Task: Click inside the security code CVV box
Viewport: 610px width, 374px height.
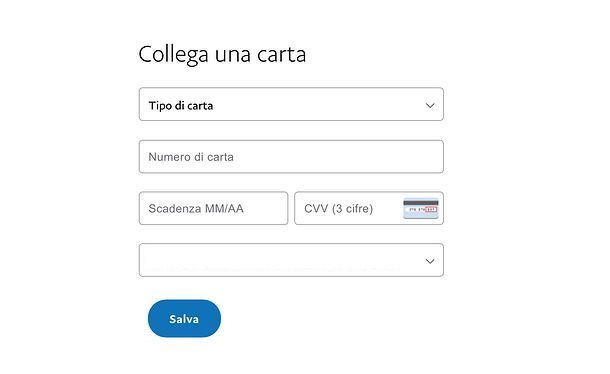Action: pos(369,208)
